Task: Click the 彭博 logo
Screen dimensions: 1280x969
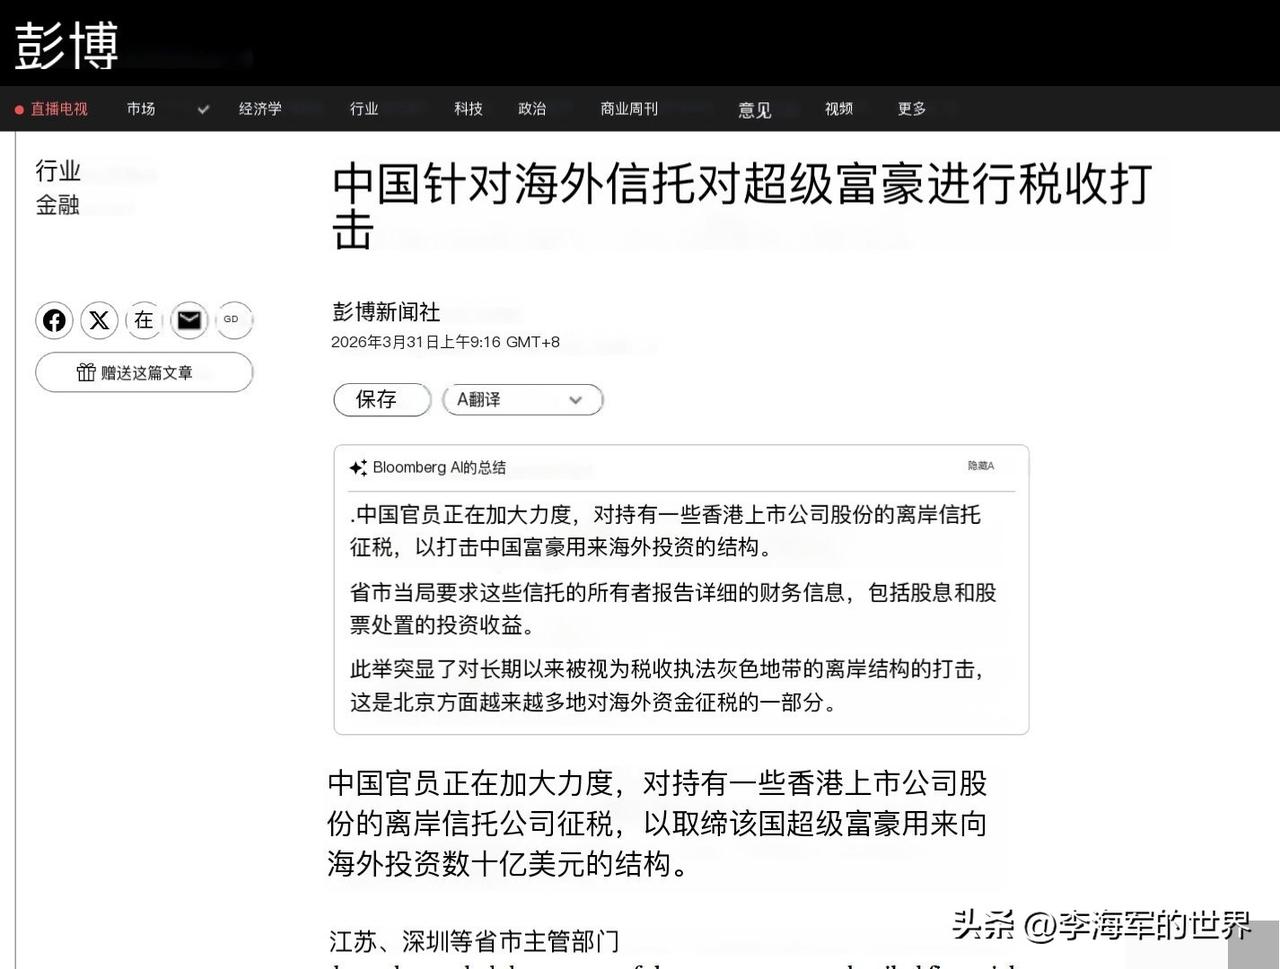Action: tap(66, 46)
